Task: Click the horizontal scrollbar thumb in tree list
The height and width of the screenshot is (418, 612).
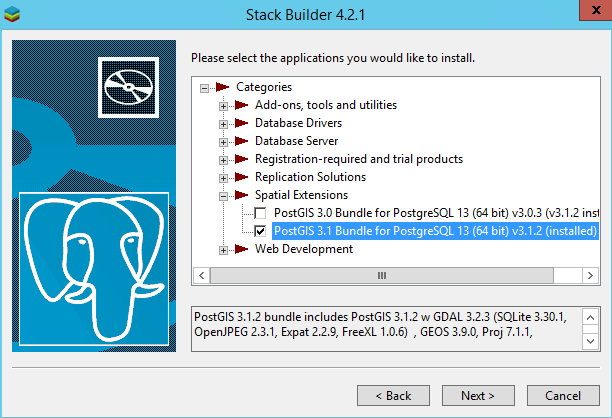Action: click(x=382, y=276)
